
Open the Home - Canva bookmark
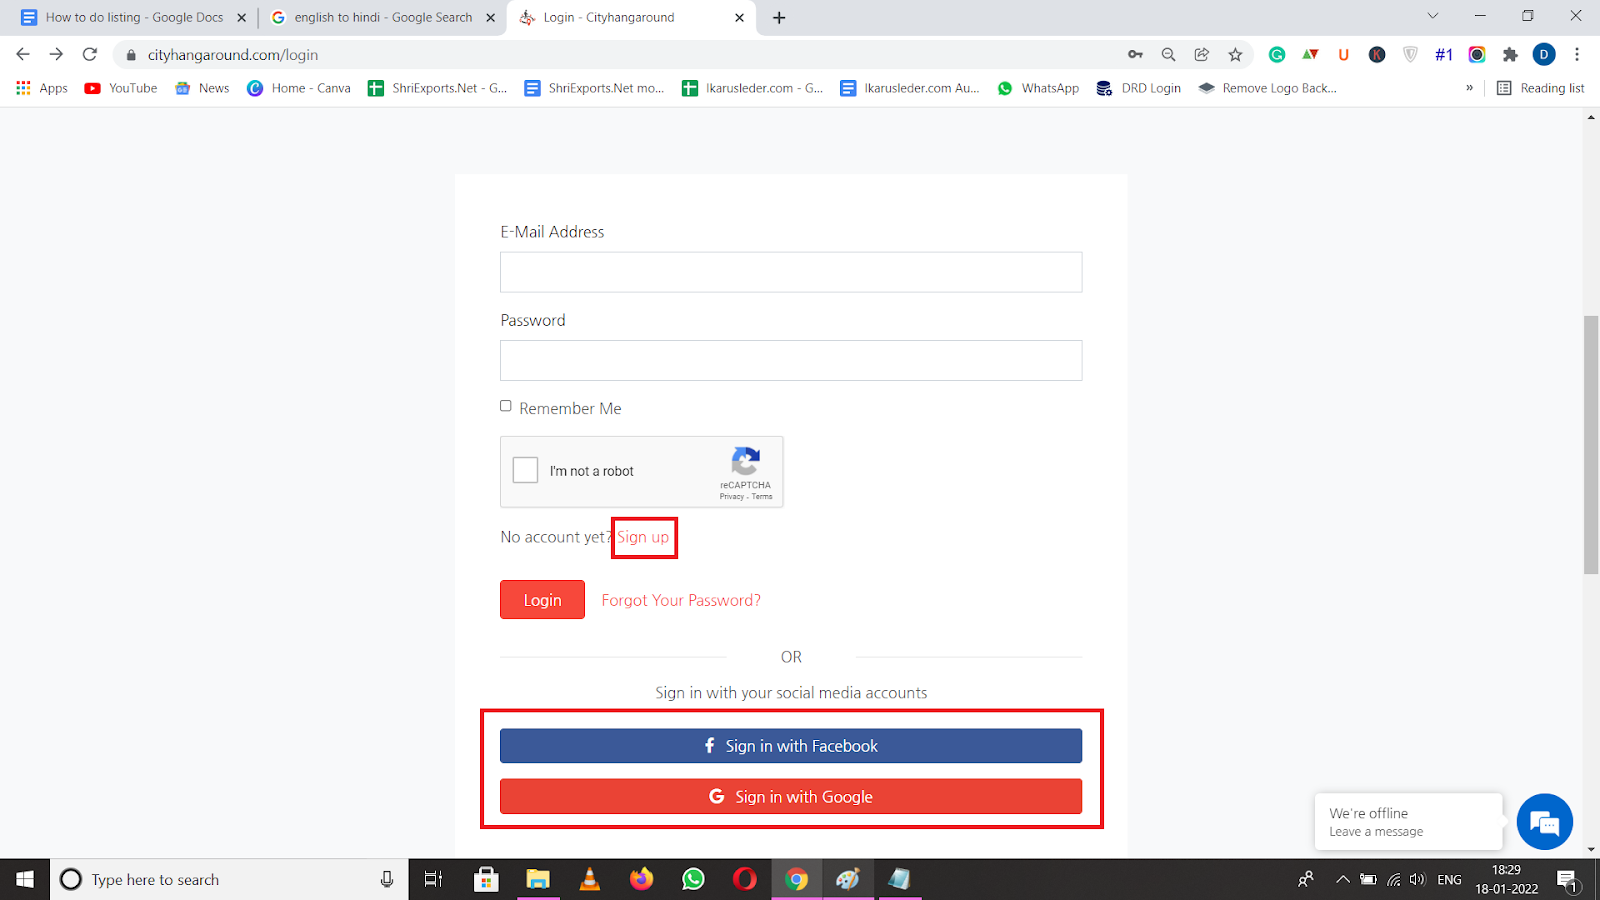[x=299, y=88]
